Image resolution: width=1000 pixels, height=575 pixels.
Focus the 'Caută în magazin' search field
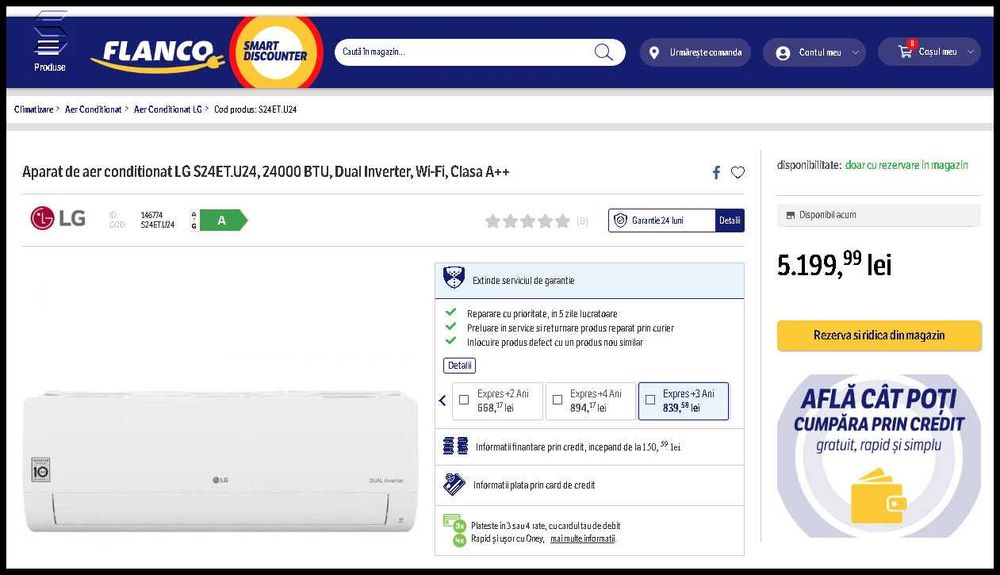pos(480,52)
